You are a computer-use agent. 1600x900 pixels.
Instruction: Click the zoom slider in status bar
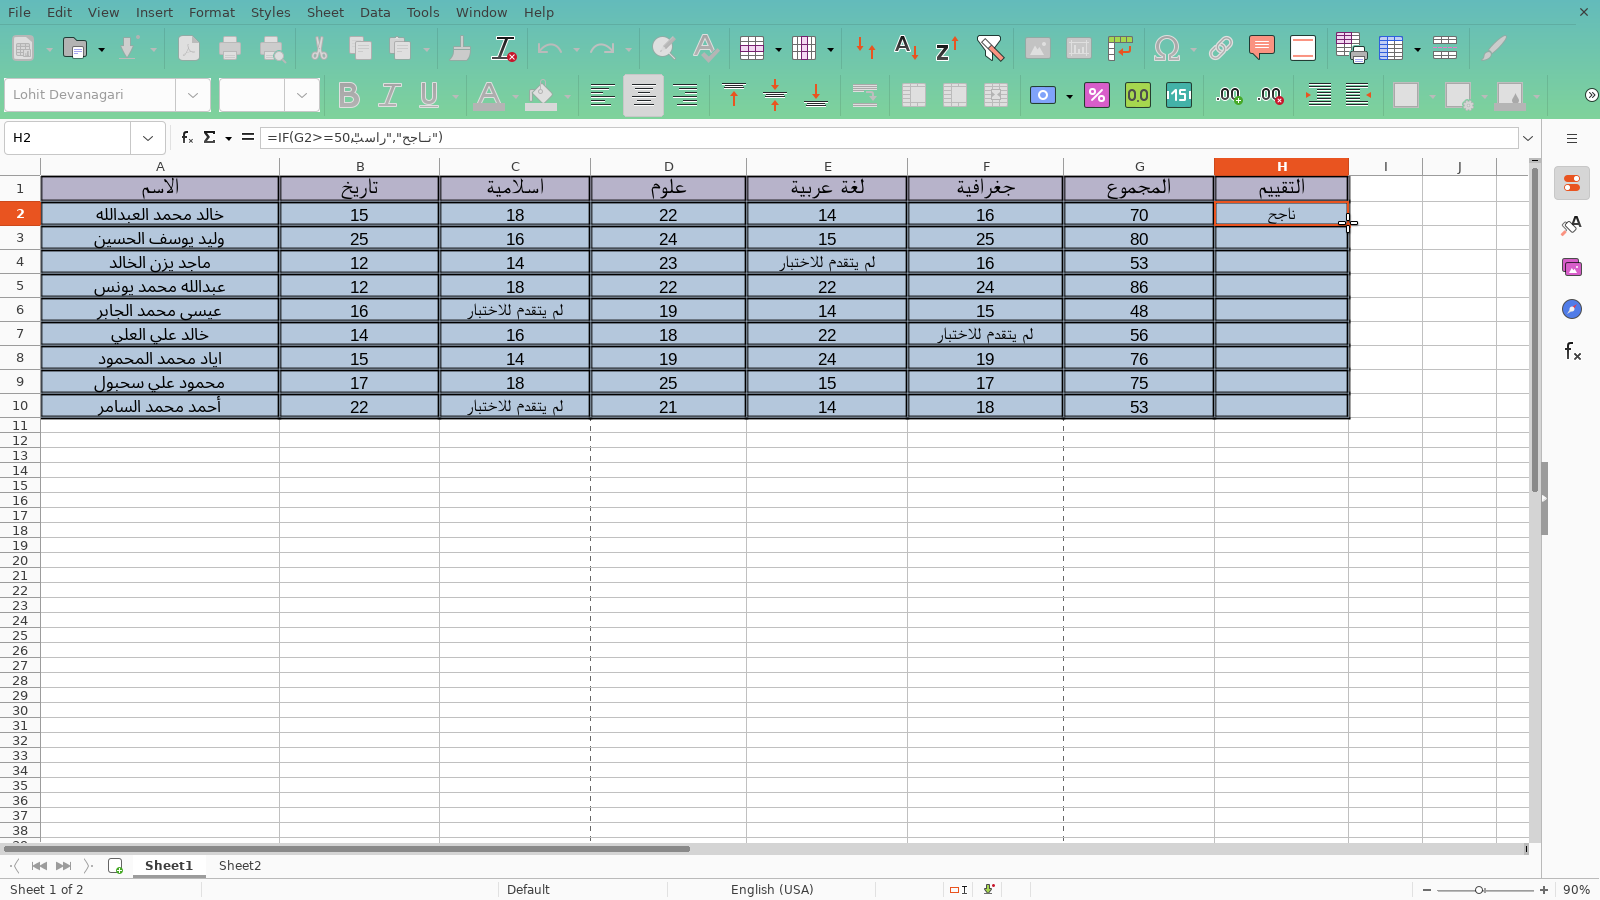point(1480,889)
